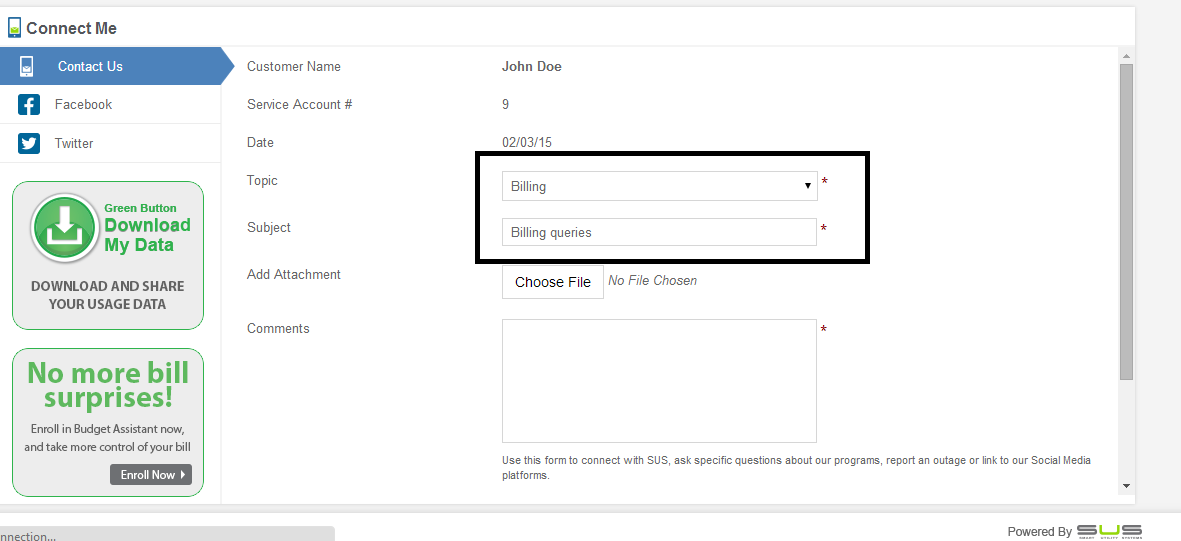Screen dimensions: 1181x541
Task: Click the scrollbar down arrow
Action: (1126, 485)
